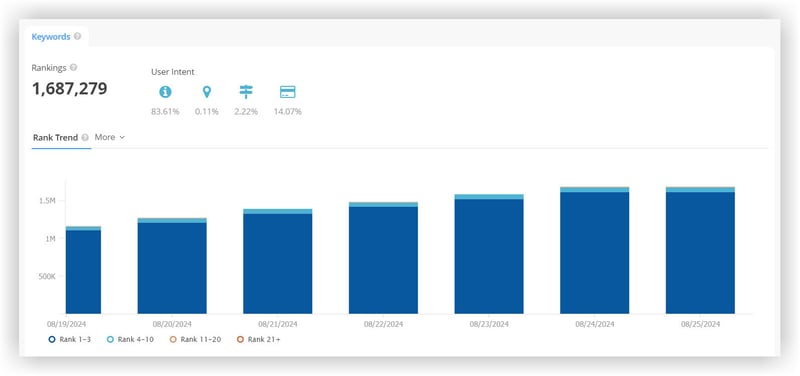The height and width of the screenshot is (376, 800).
Task: Click the transactional intent credit card icon
Action: tap(288, 92)
